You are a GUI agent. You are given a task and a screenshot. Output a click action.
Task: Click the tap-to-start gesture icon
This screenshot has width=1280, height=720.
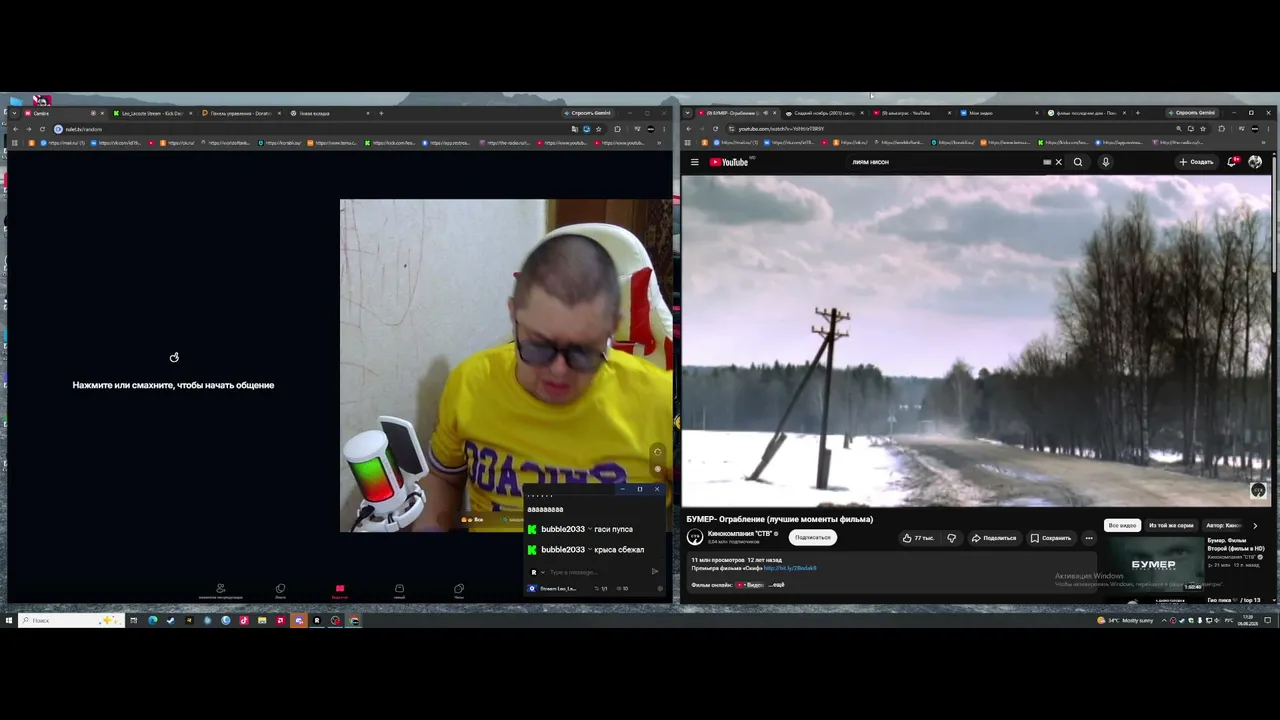tap(174, 357)
